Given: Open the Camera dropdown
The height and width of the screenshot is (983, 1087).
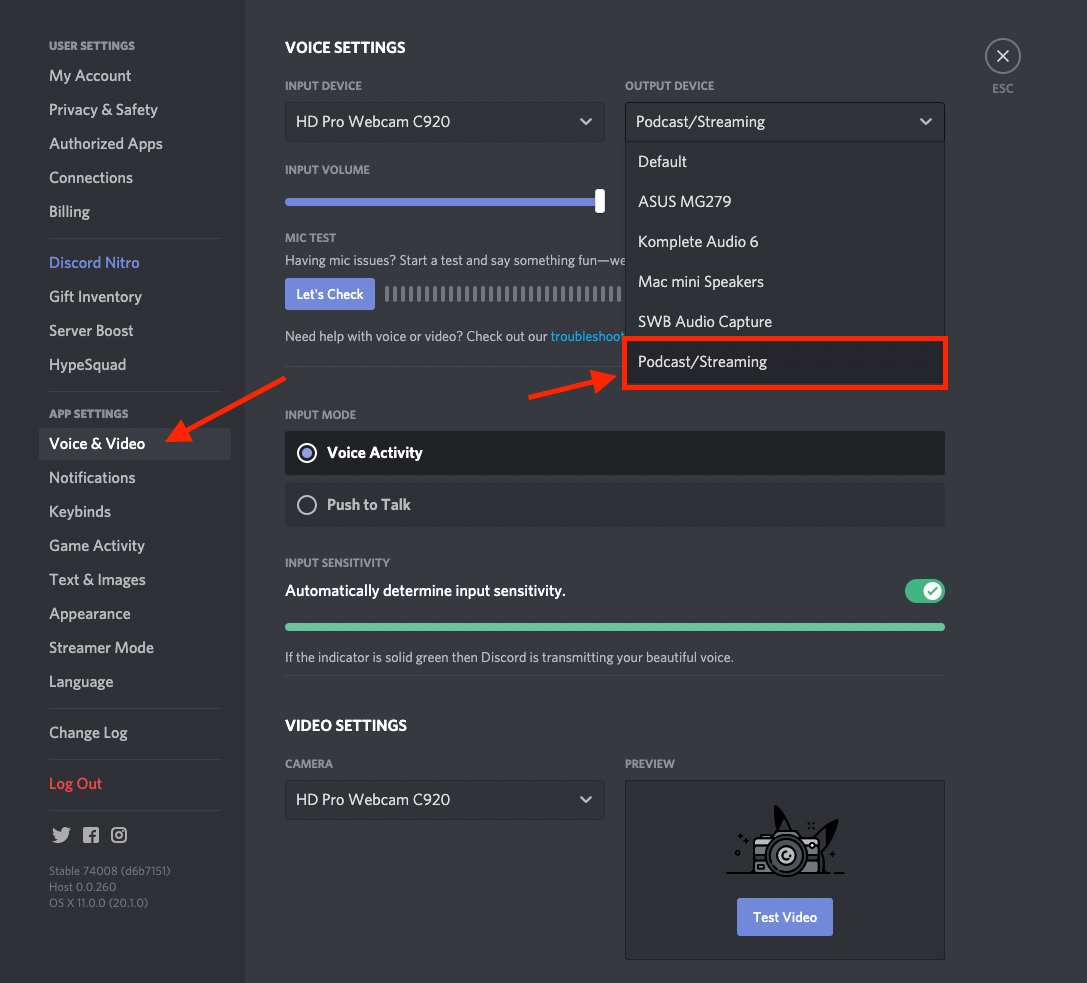Looking at the screenshot, I should pyautogui.click(x=444, y=800).
